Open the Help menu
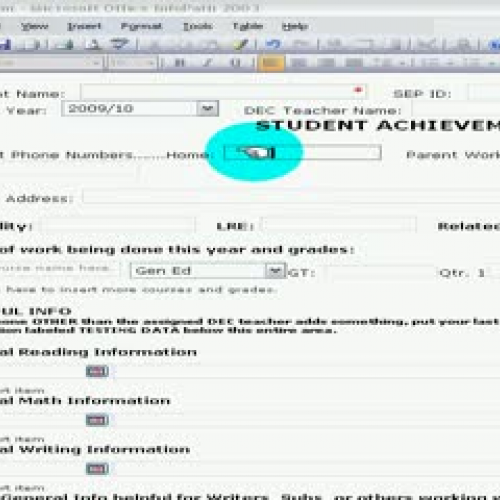The height and width of the screenshot is (500, 500). pos(295,26)
